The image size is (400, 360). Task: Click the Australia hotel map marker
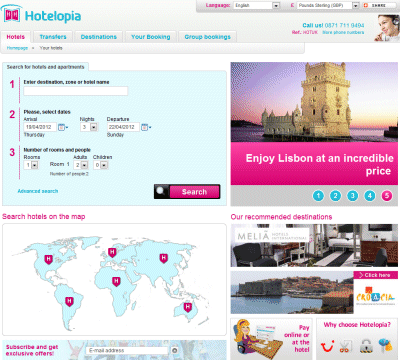(188, 307)
